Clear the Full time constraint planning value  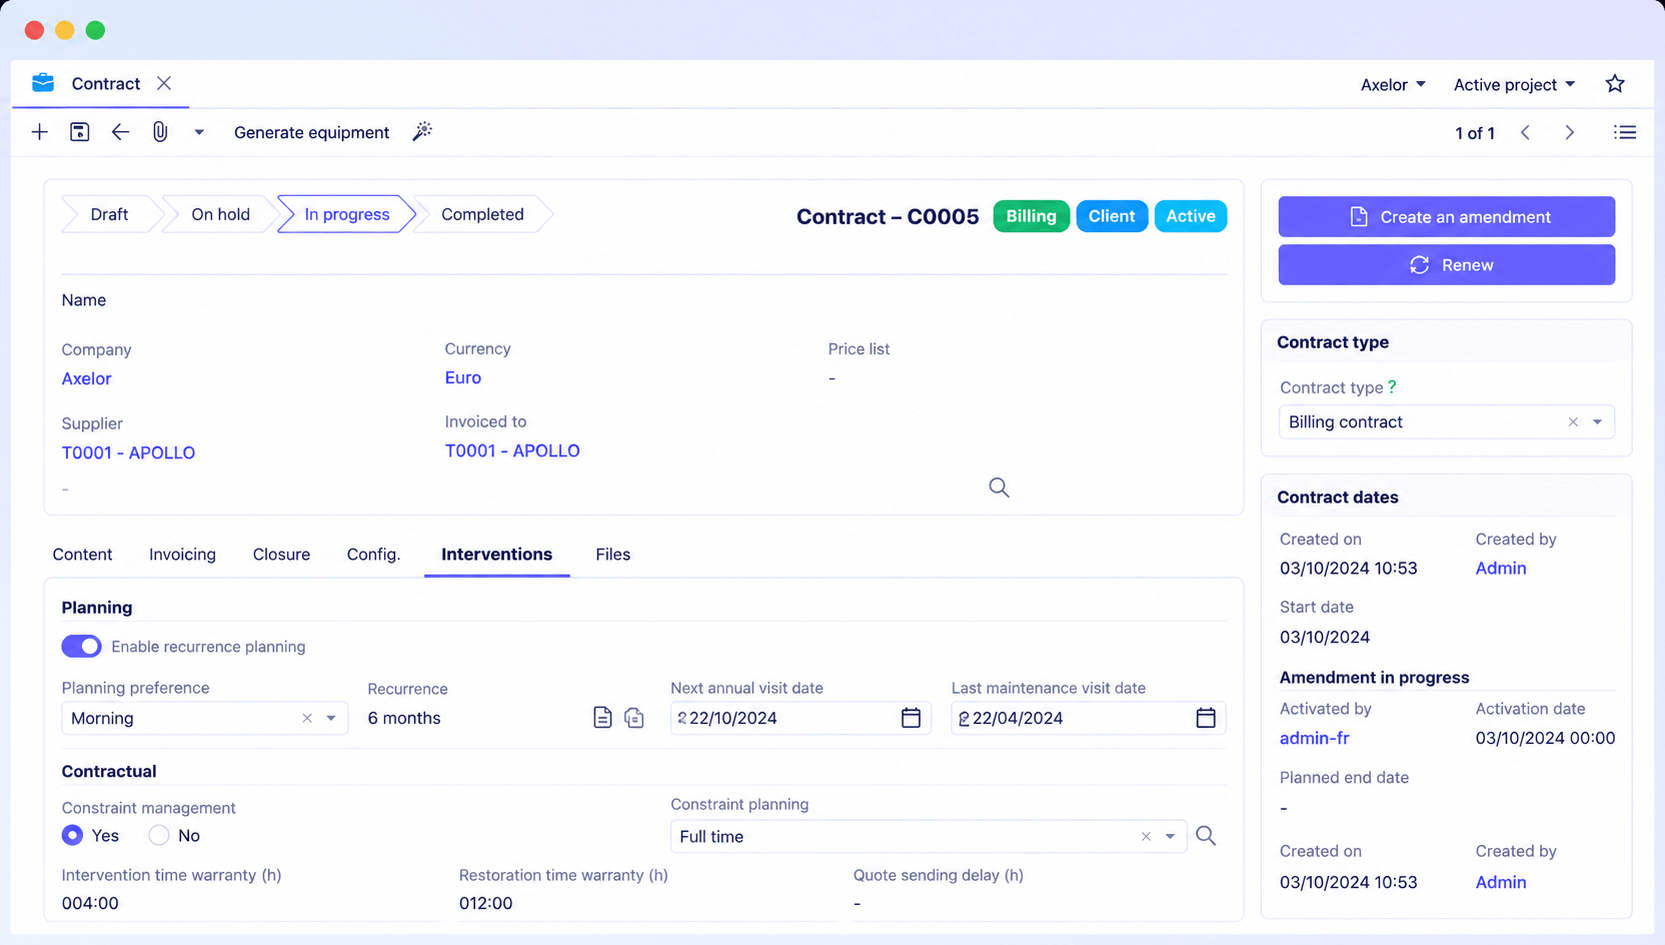(1146, 836)
